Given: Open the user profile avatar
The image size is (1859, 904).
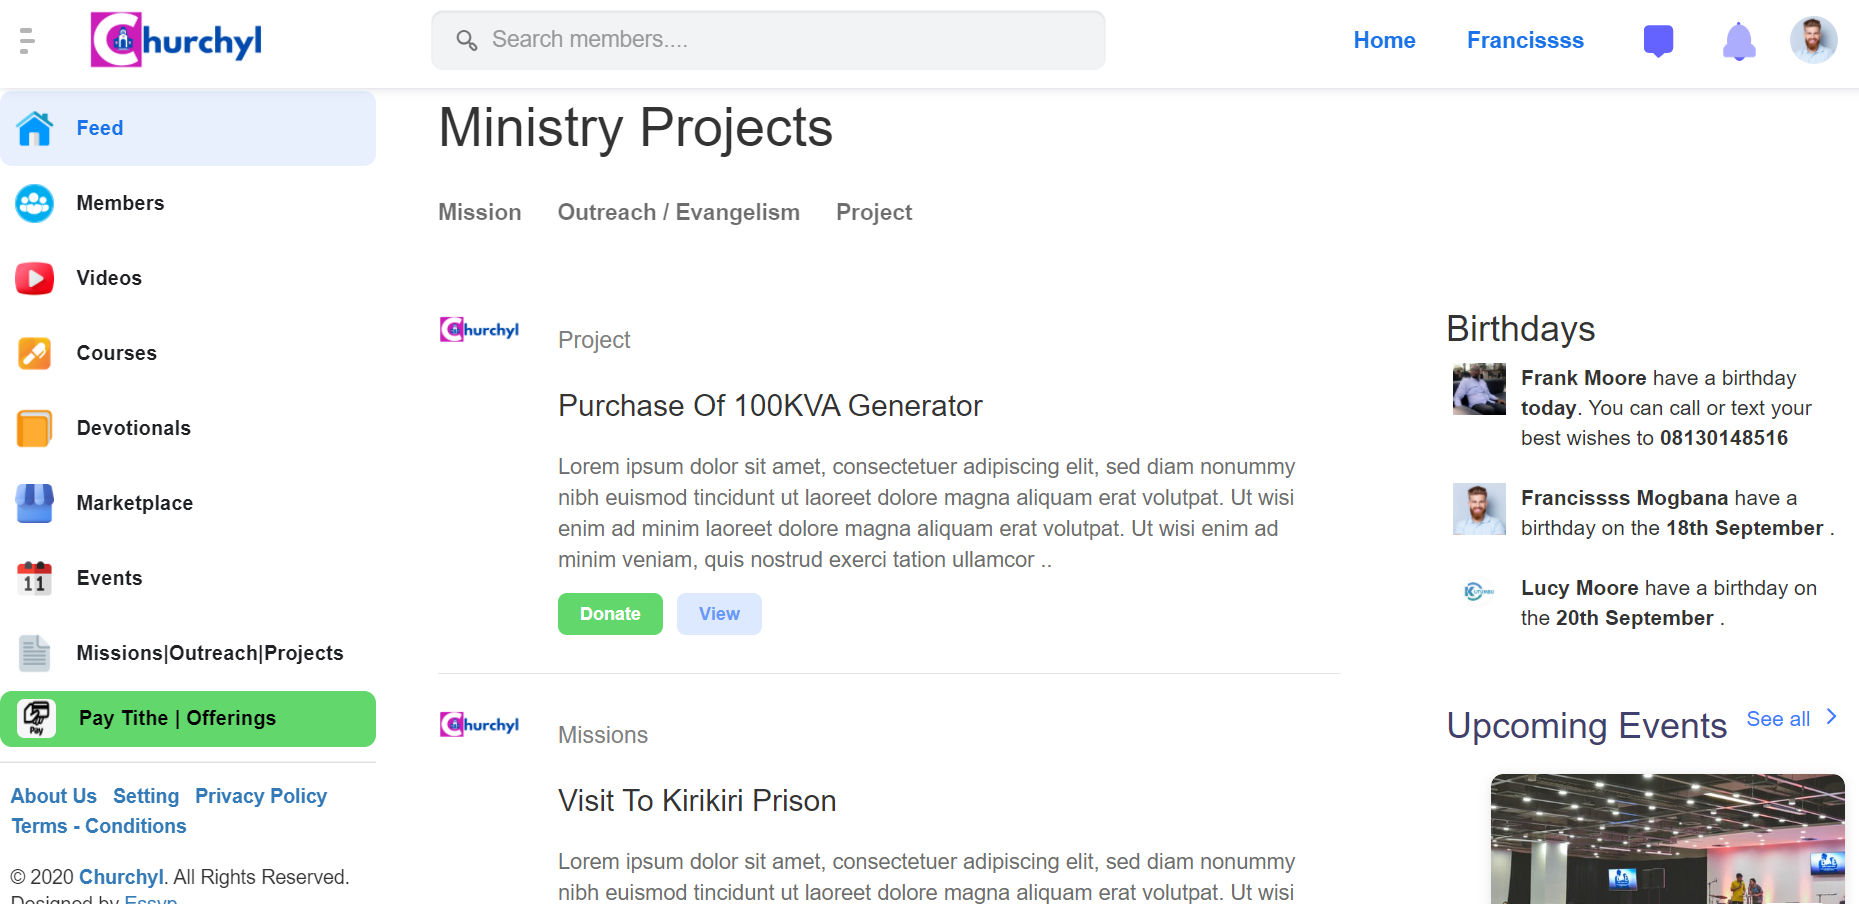Looking at the screenshot, I should pos(1813,40).
